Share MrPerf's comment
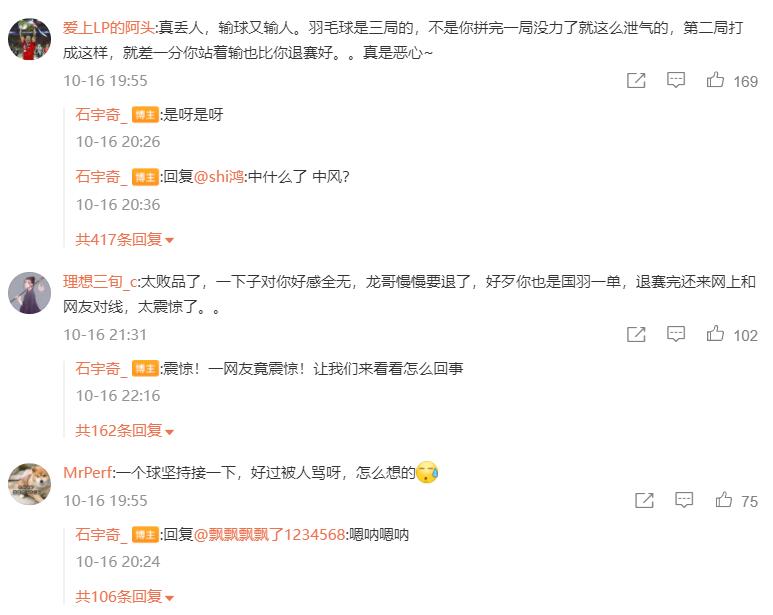 (644, 500)
